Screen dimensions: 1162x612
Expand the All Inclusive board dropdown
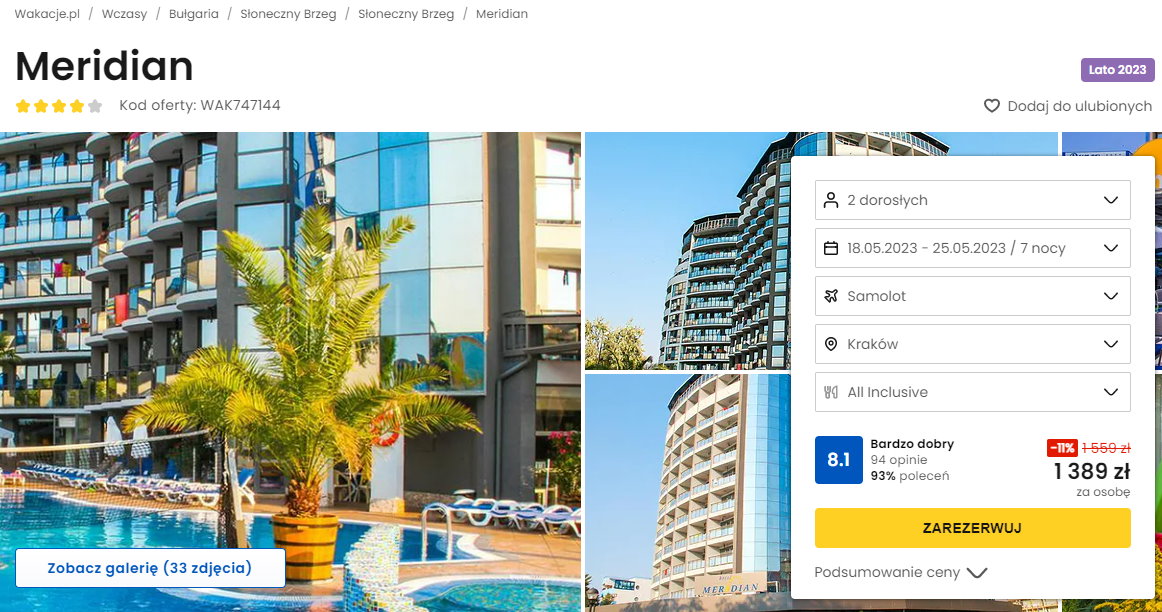pos(972,392)
